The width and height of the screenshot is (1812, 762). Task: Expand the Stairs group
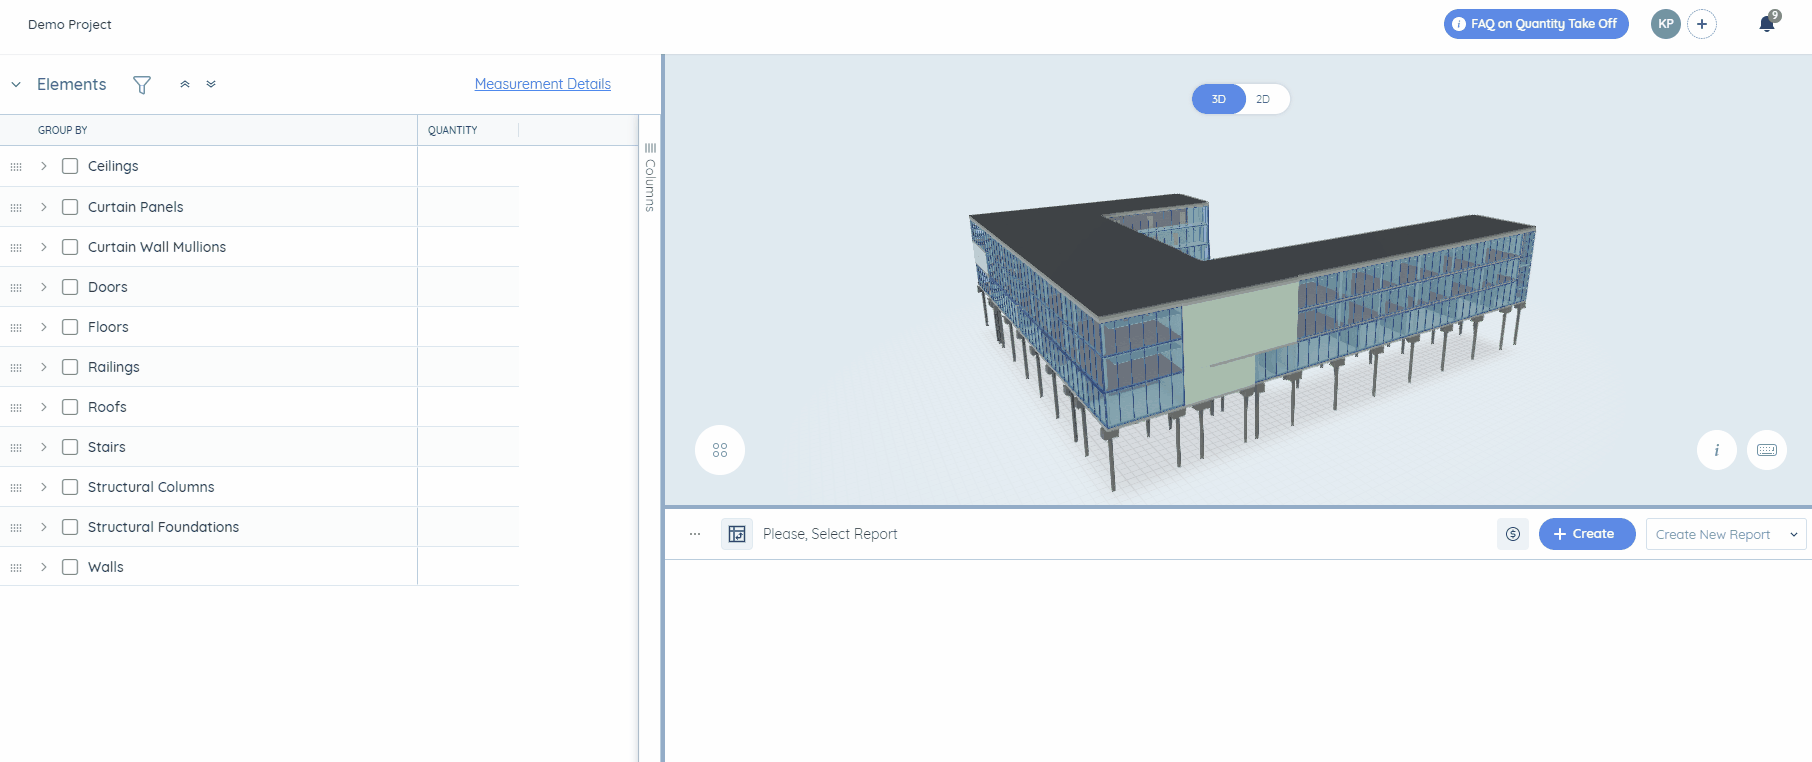point(44,447)
